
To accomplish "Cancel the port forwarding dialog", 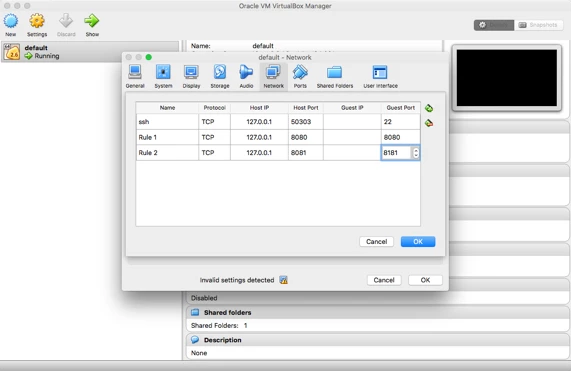I will pyautogui.click(x=377, y=241).
